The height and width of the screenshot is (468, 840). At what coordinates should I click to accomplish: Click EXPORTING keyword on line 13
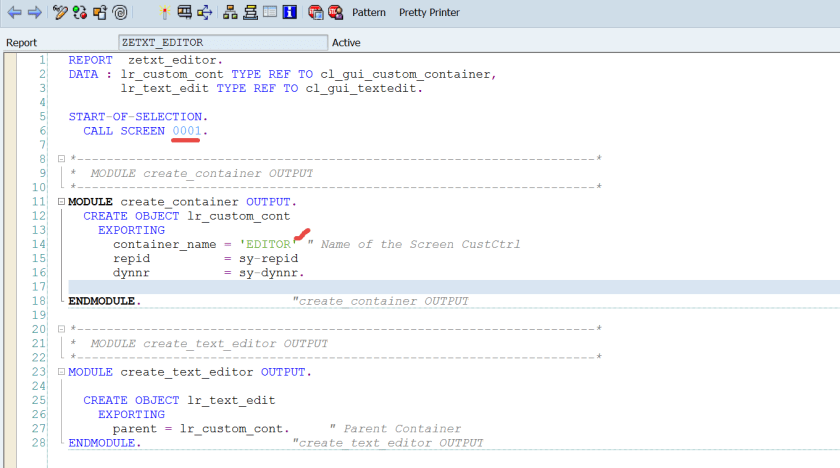click(x=131, y=230)
